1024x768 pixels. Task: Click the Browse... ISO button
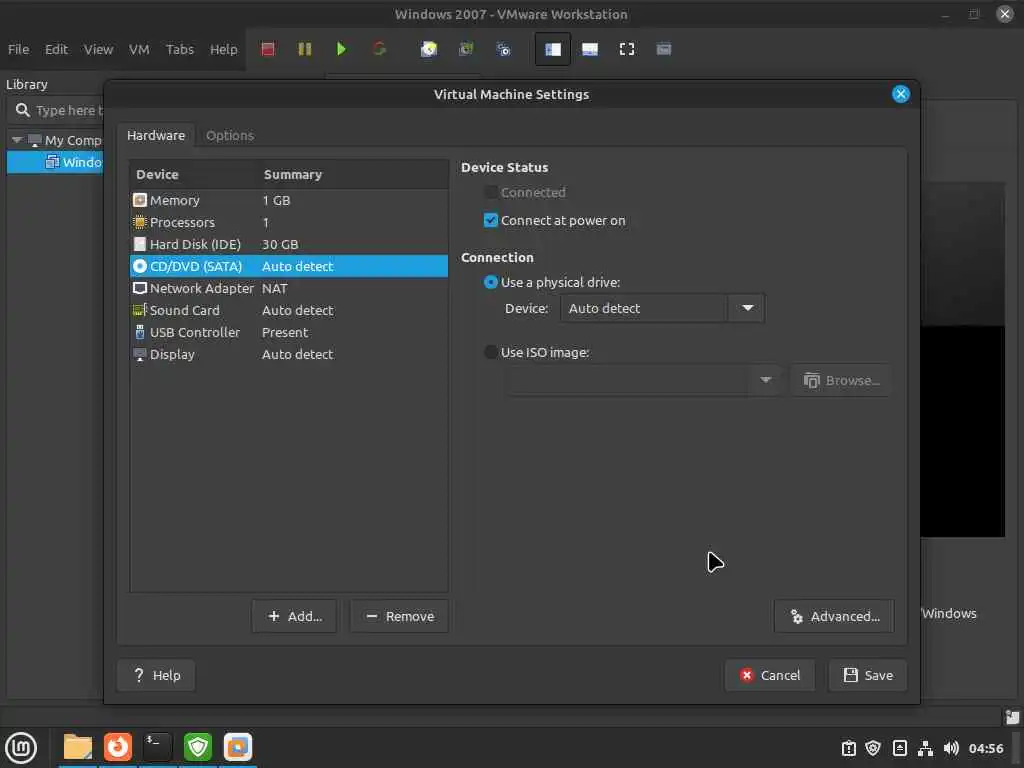(841, 380)
